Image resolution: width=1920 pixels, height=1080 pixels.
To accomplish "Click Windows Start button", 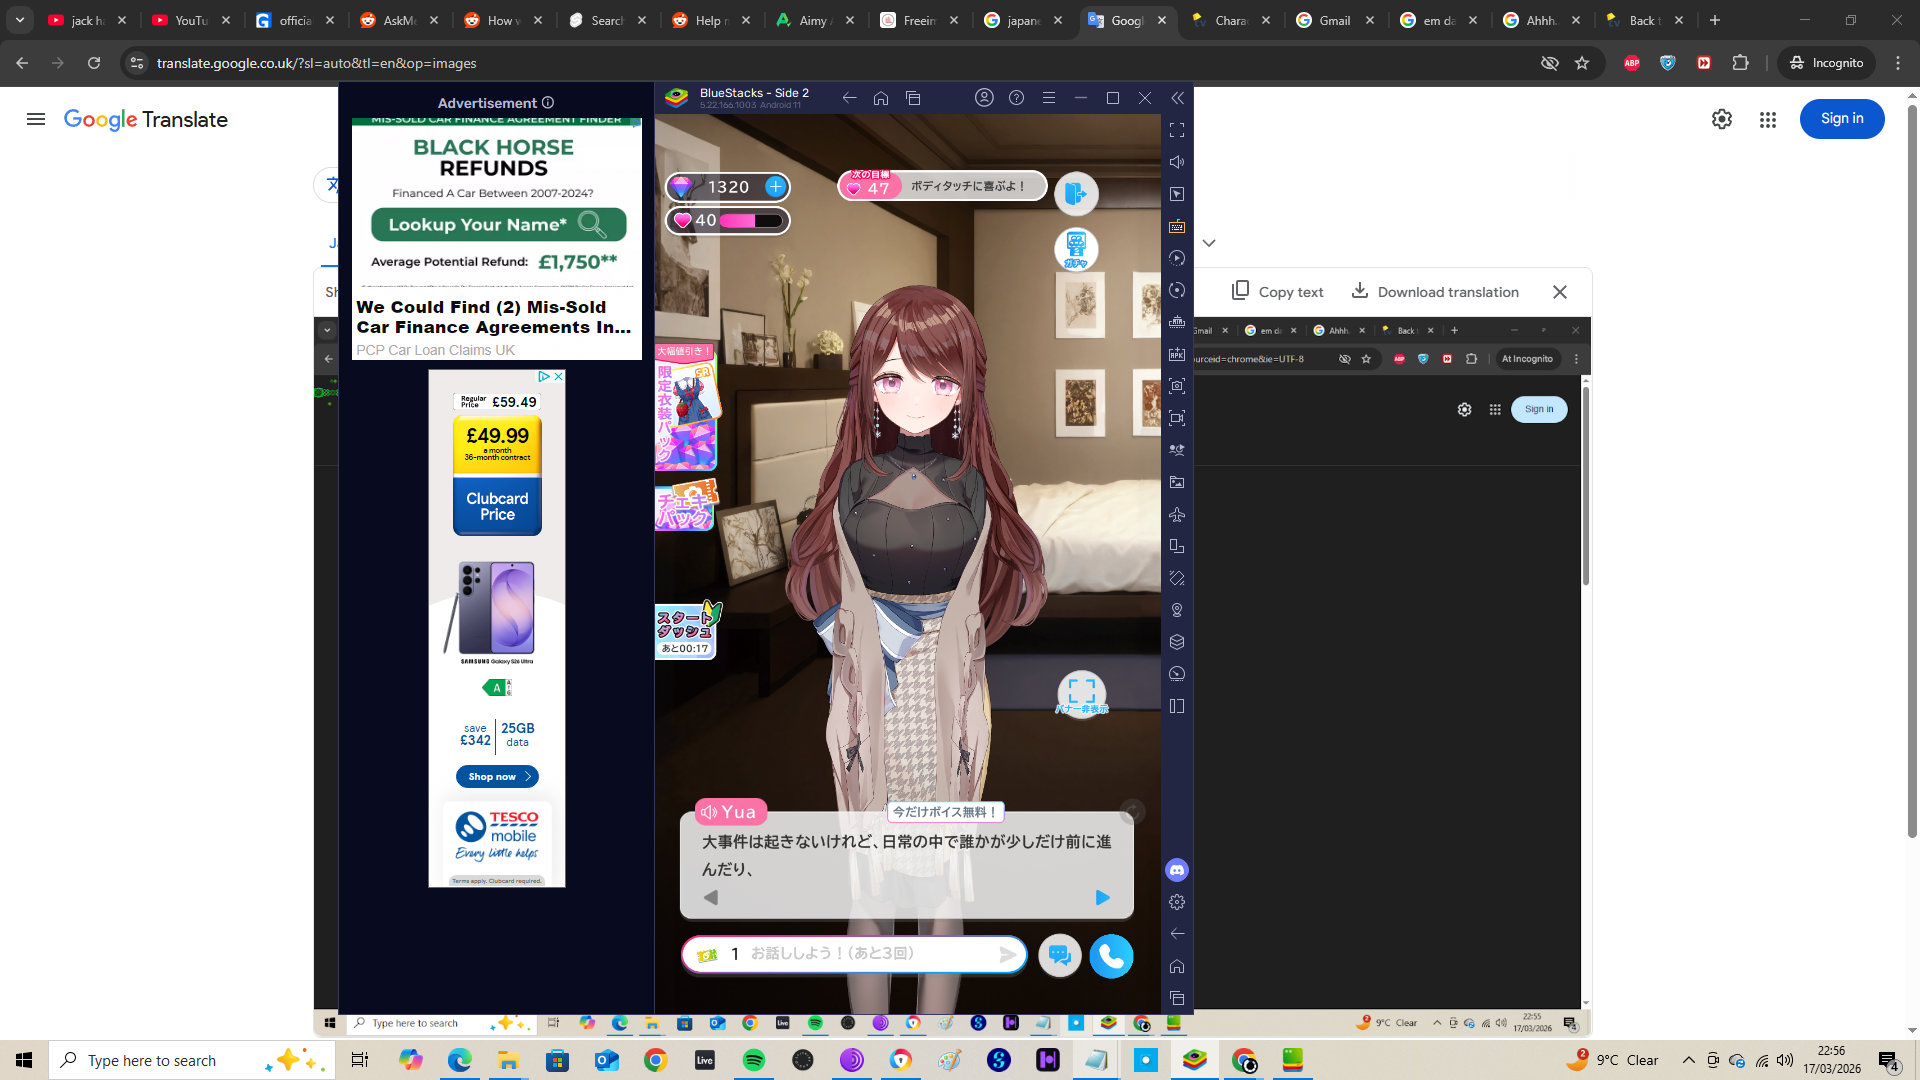I will [x=24, y=1060].
